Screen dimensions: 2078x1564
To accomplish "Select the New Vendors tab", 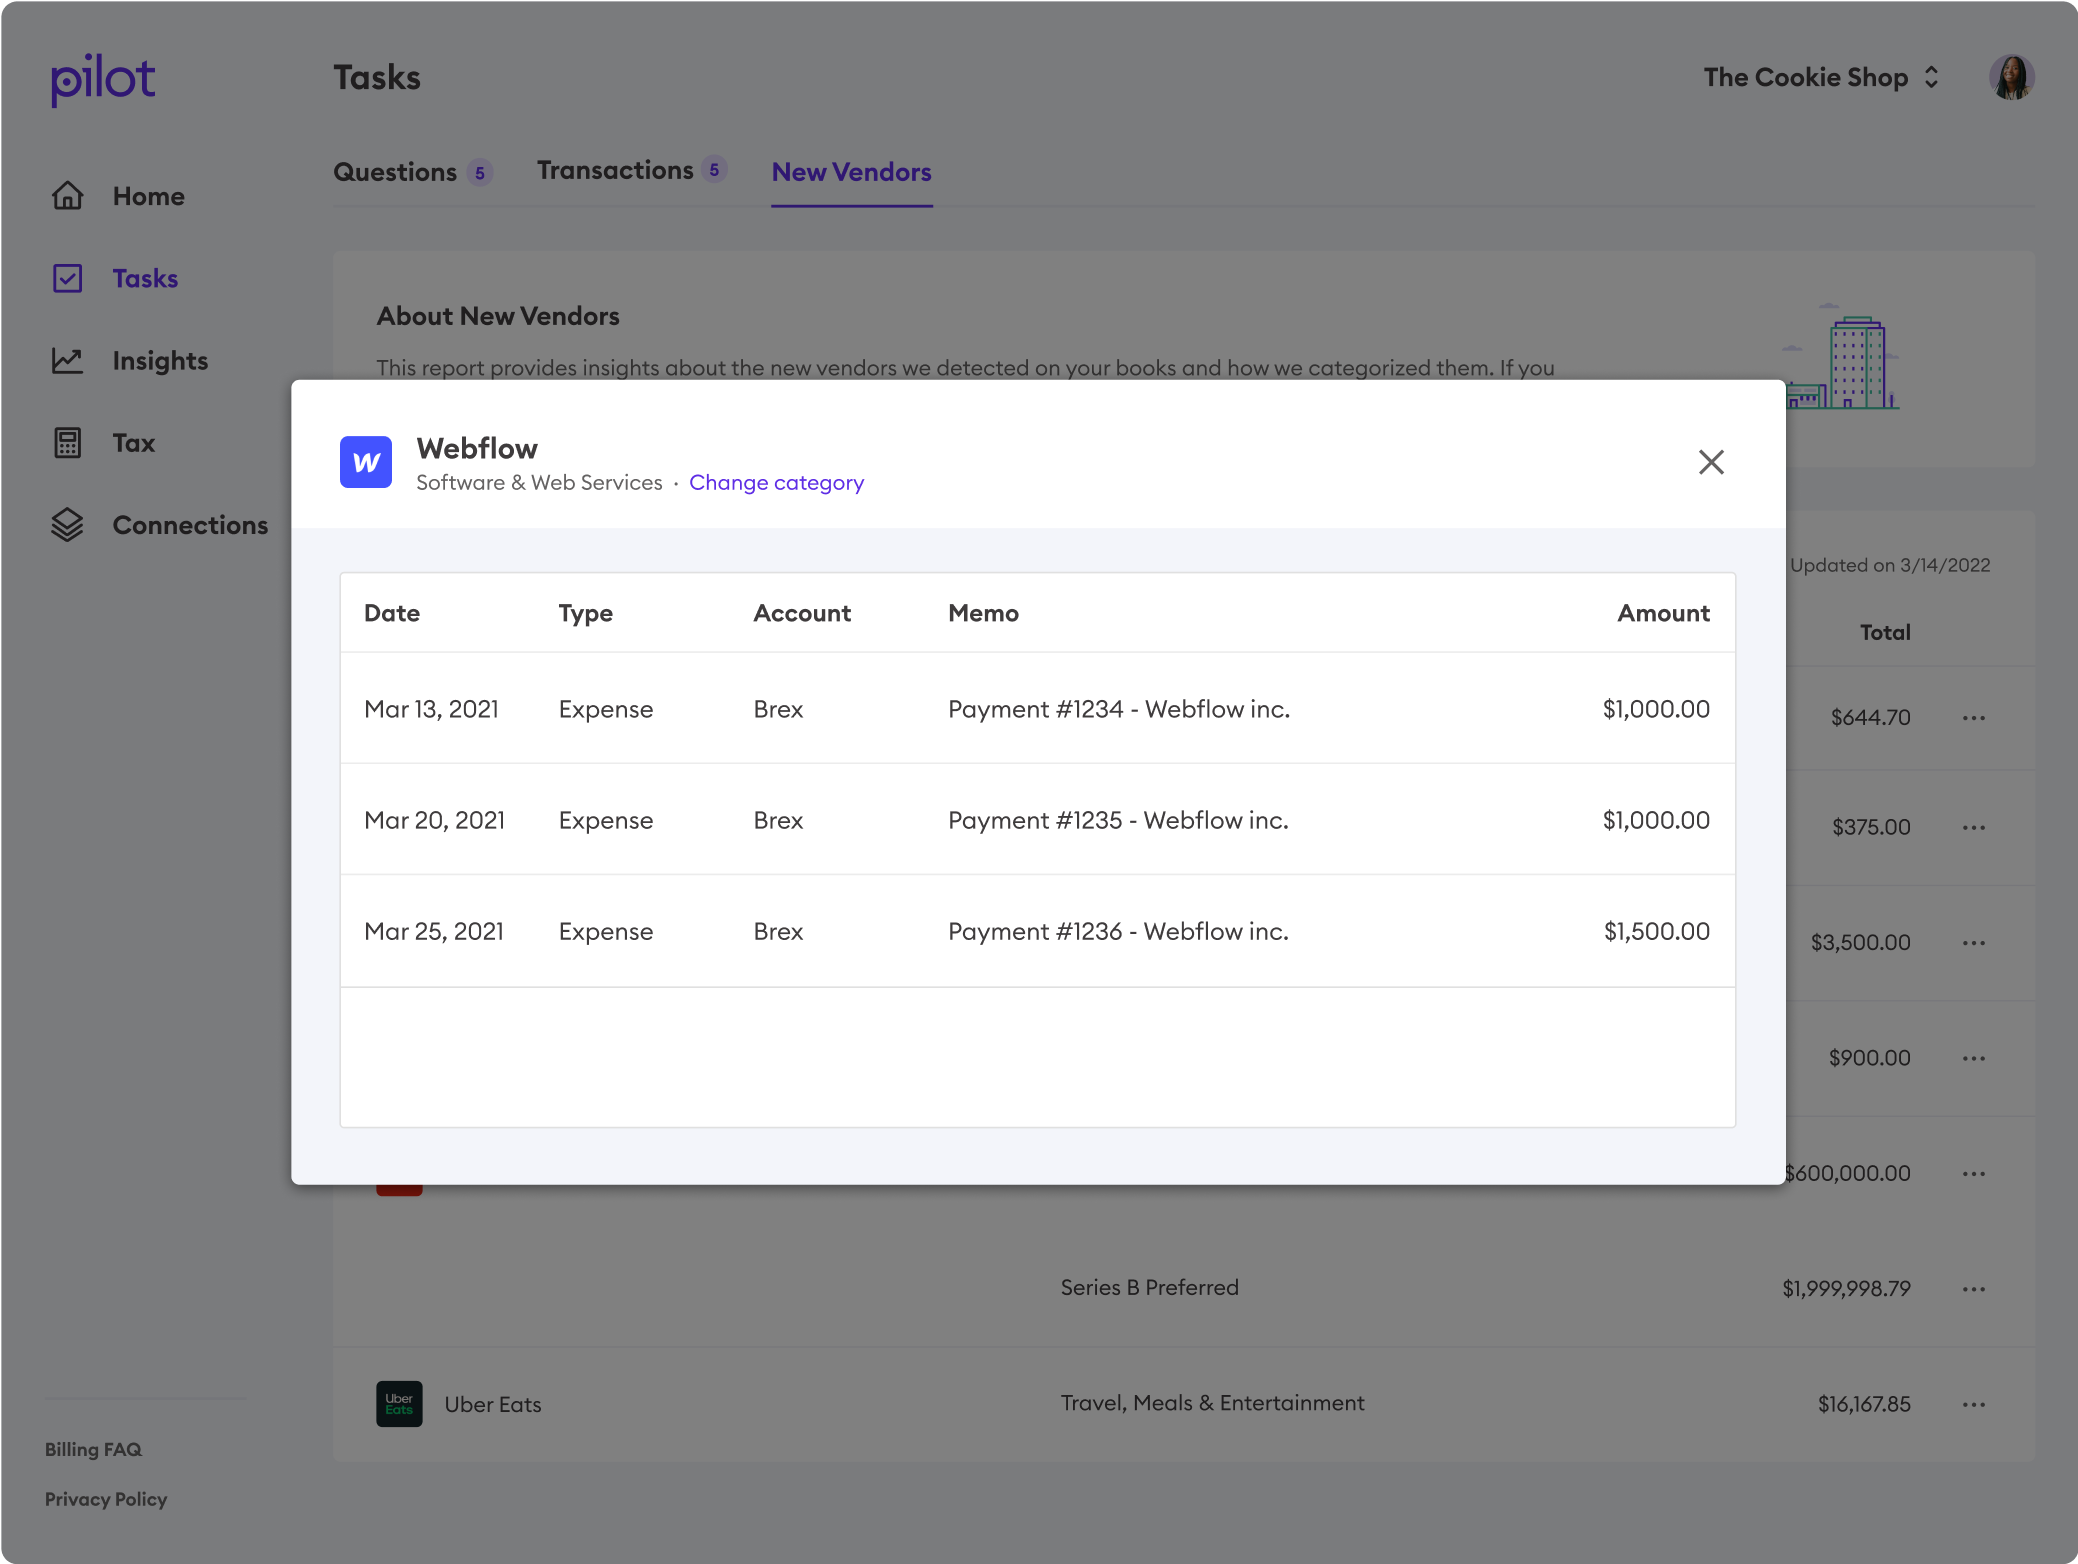I will tap(851, 172).
